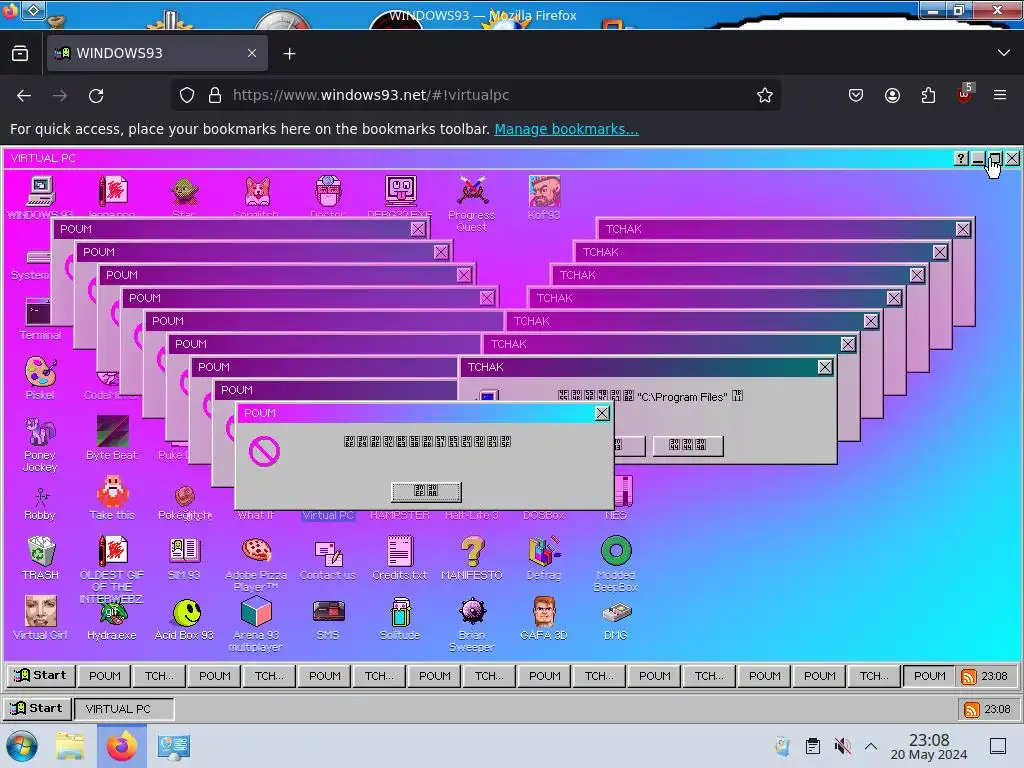Open the Brian Sweeper mine icon
This screenshot has width=1024, height=768.
pos(472,624)
